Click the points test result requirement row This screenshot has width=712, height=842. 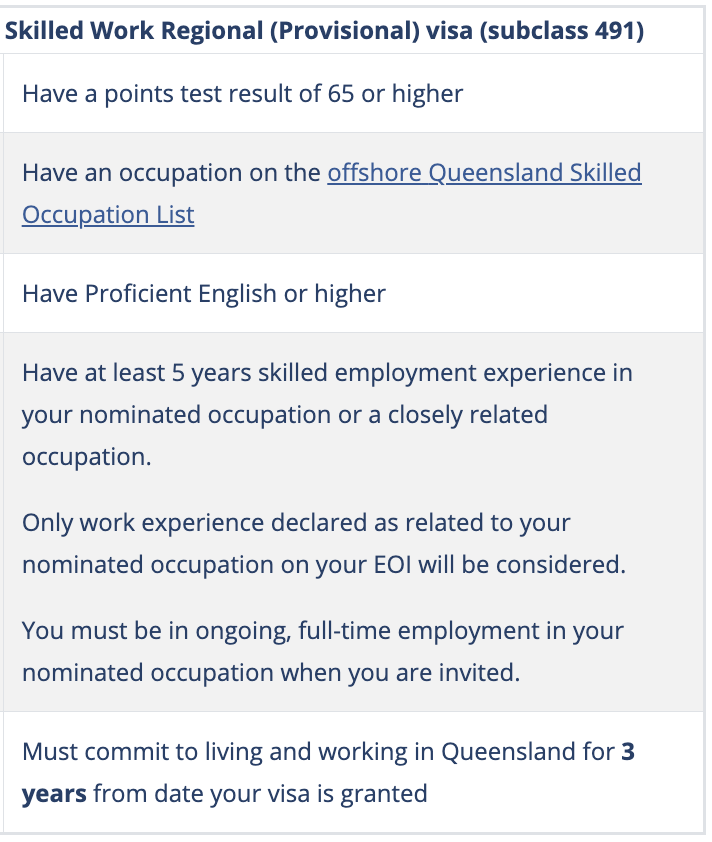pyautogui.click(x=243, y=94)
